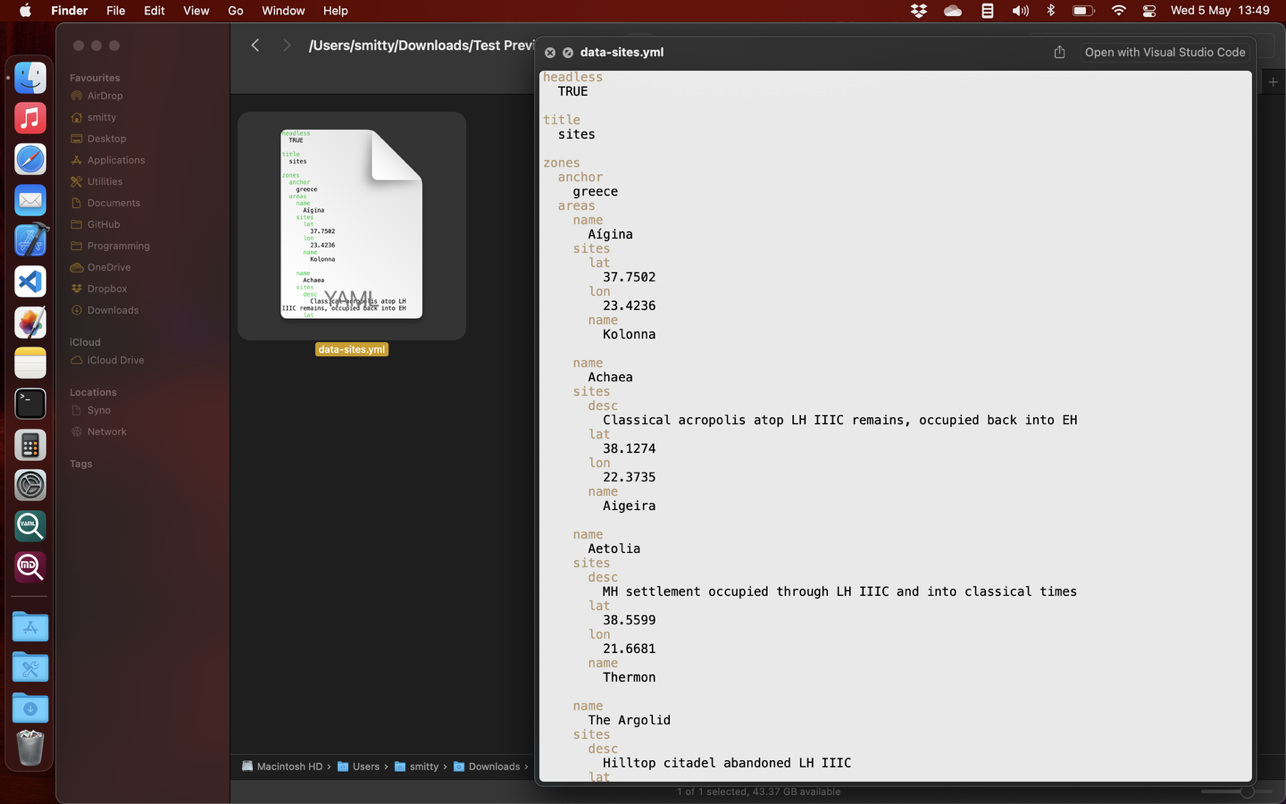Screen dimensions: 1286x804
Task: Open the Help menu
Action: (335, 11)
